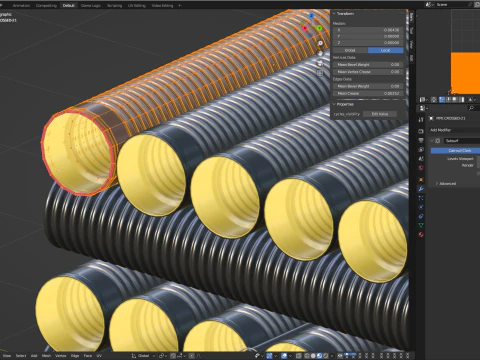The width and height of the screenshot is (480, 360).
Task: Open the Modifier wrench properties tab
Action: pyautogui.click(x=421, y=189)
